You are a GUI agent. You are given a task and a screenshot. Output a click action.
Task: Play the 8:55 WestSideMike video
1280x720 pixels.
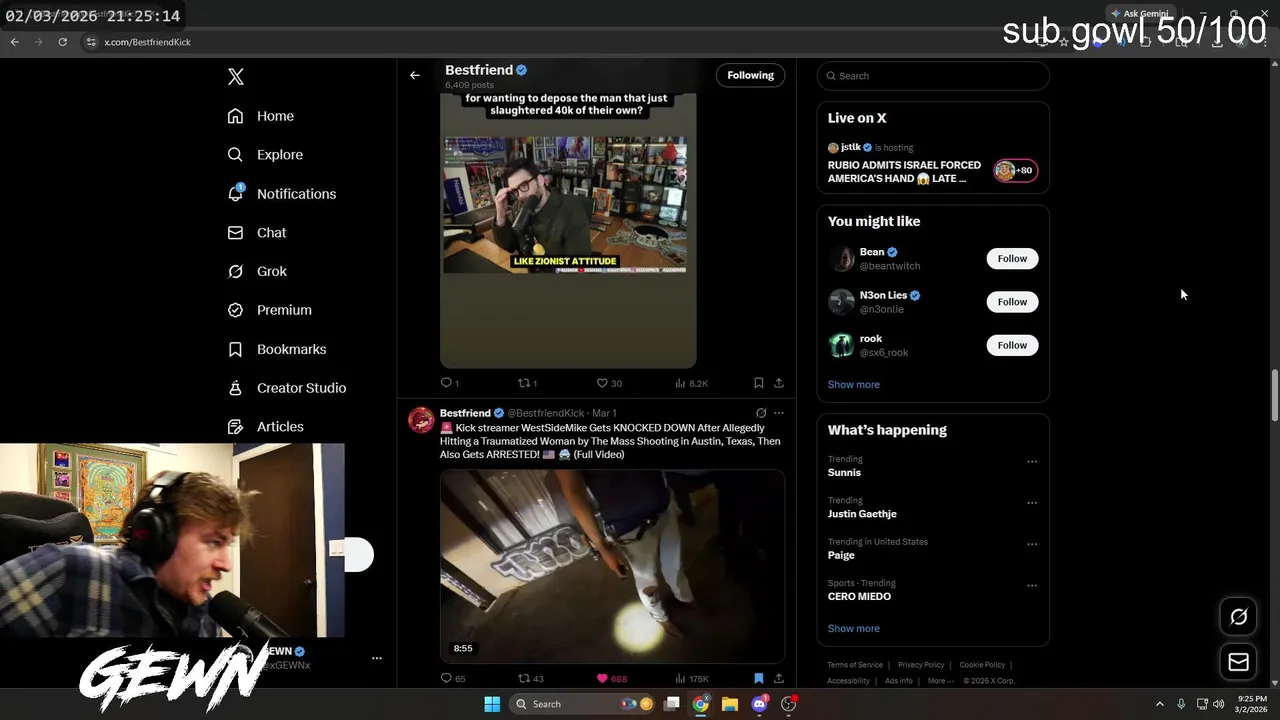click(x=612, y=566)
